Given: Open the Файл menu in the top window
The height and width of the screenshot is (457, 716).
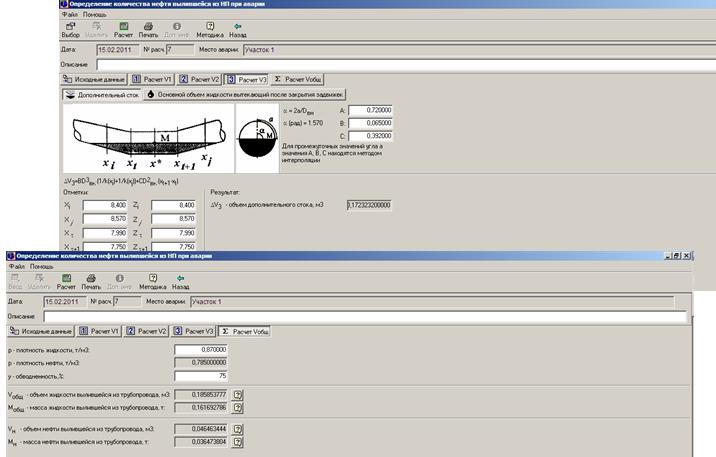Looking at the screenshot, I should (69, 15).
